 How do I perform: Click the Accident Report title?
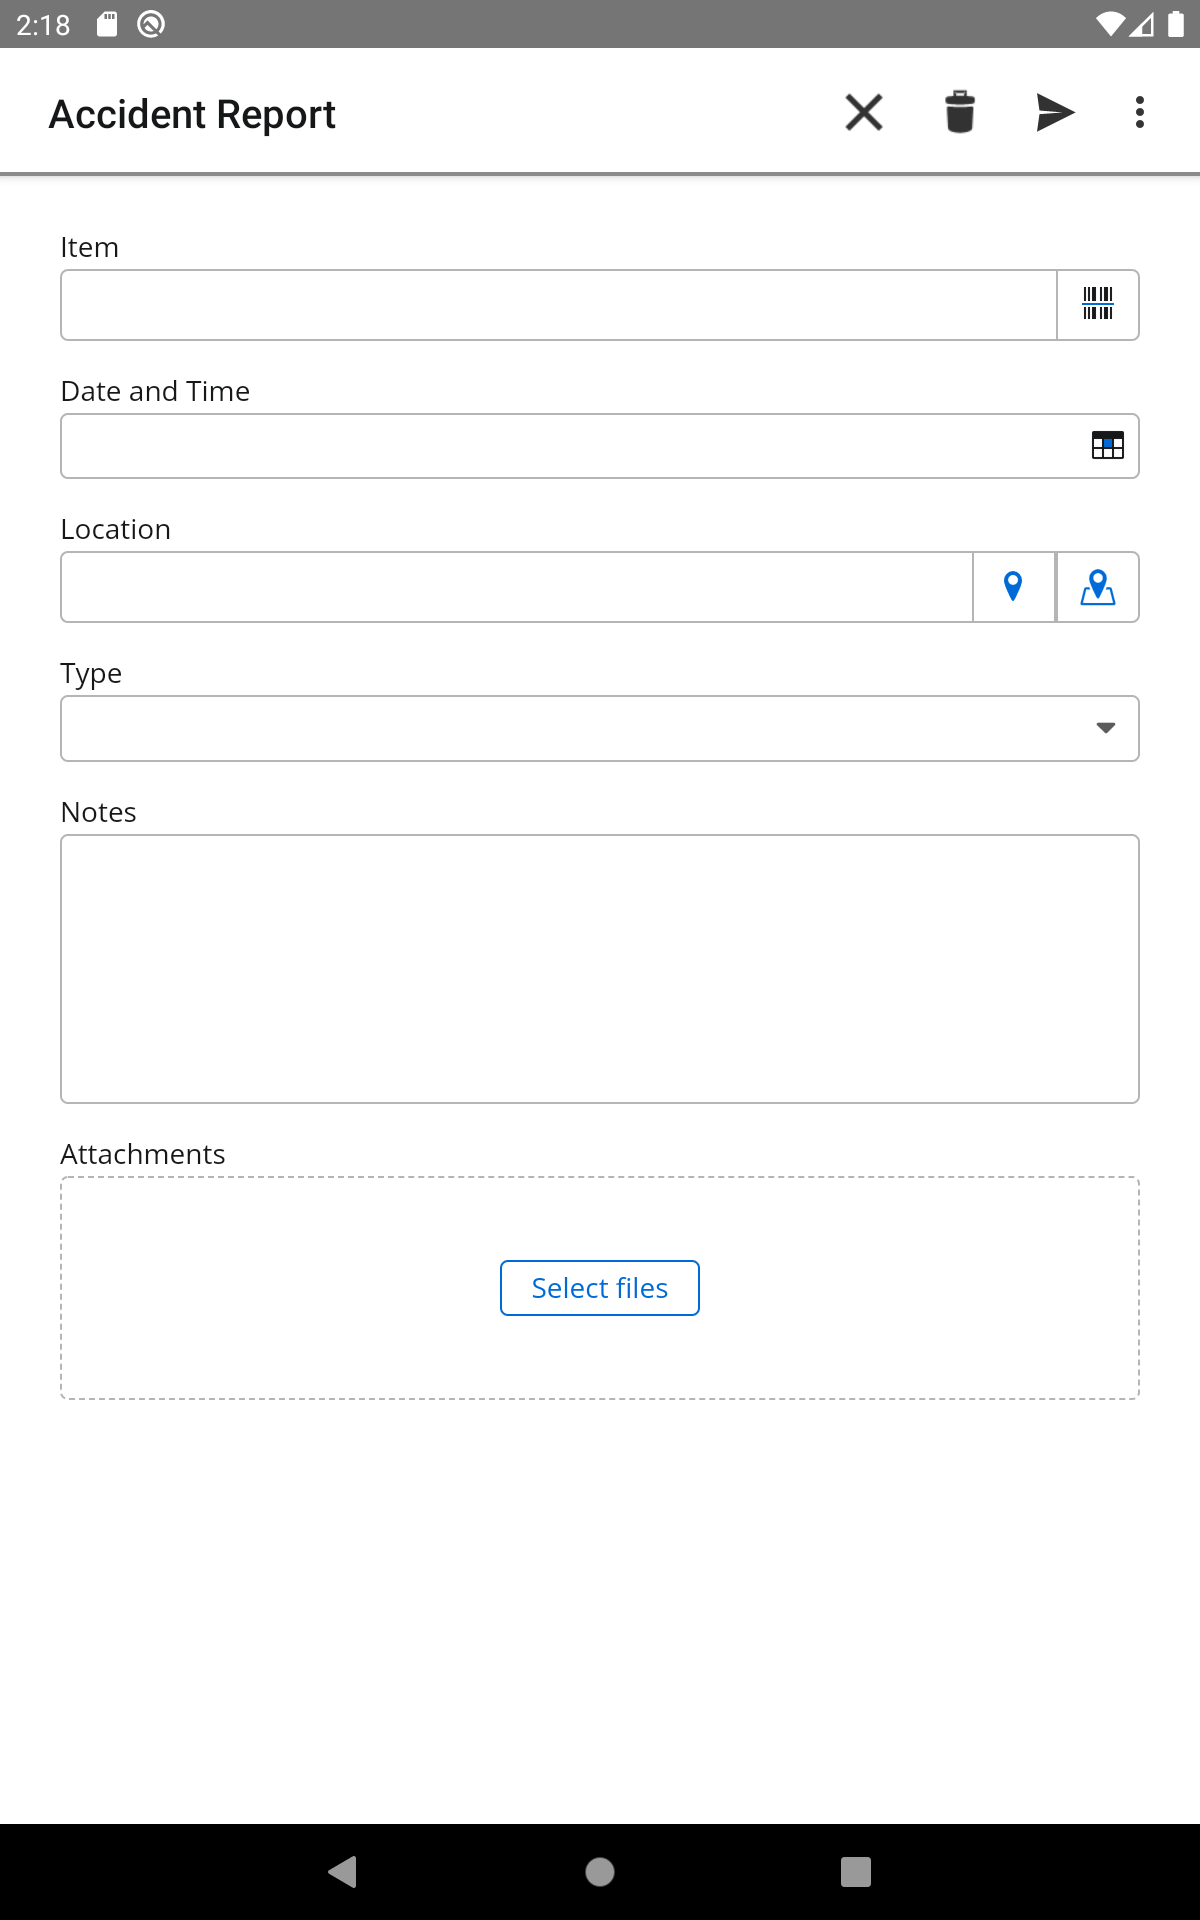[192, 114]
